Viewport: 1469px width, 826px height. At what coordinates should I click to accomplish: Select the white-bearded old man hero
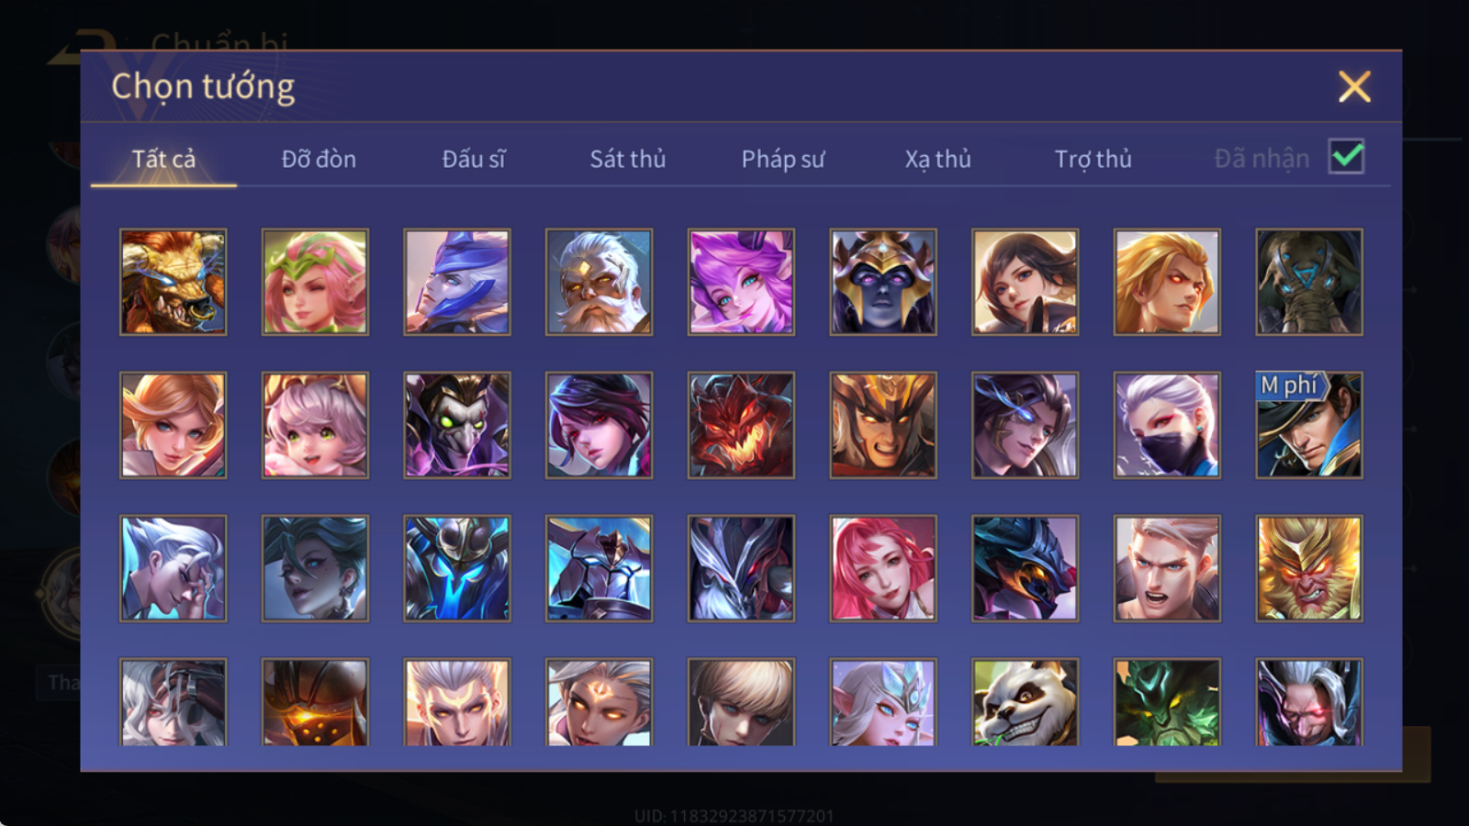598,282
